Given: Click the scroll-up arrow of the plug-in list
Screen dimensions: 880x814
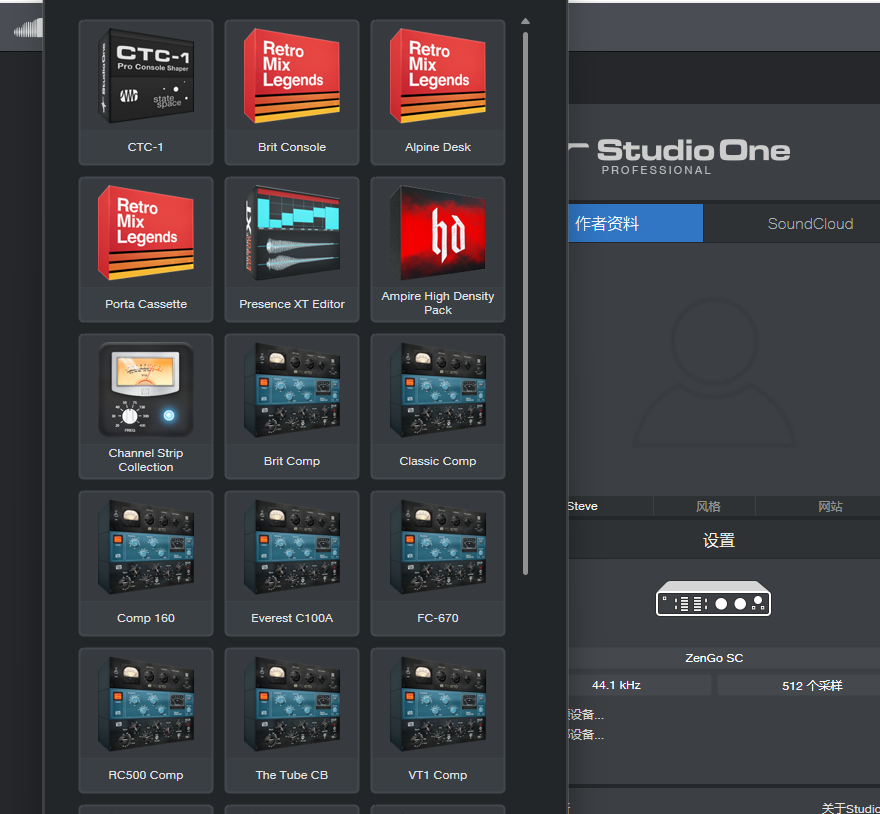Looking at the screenshot, I should click(x=525, y=21).
